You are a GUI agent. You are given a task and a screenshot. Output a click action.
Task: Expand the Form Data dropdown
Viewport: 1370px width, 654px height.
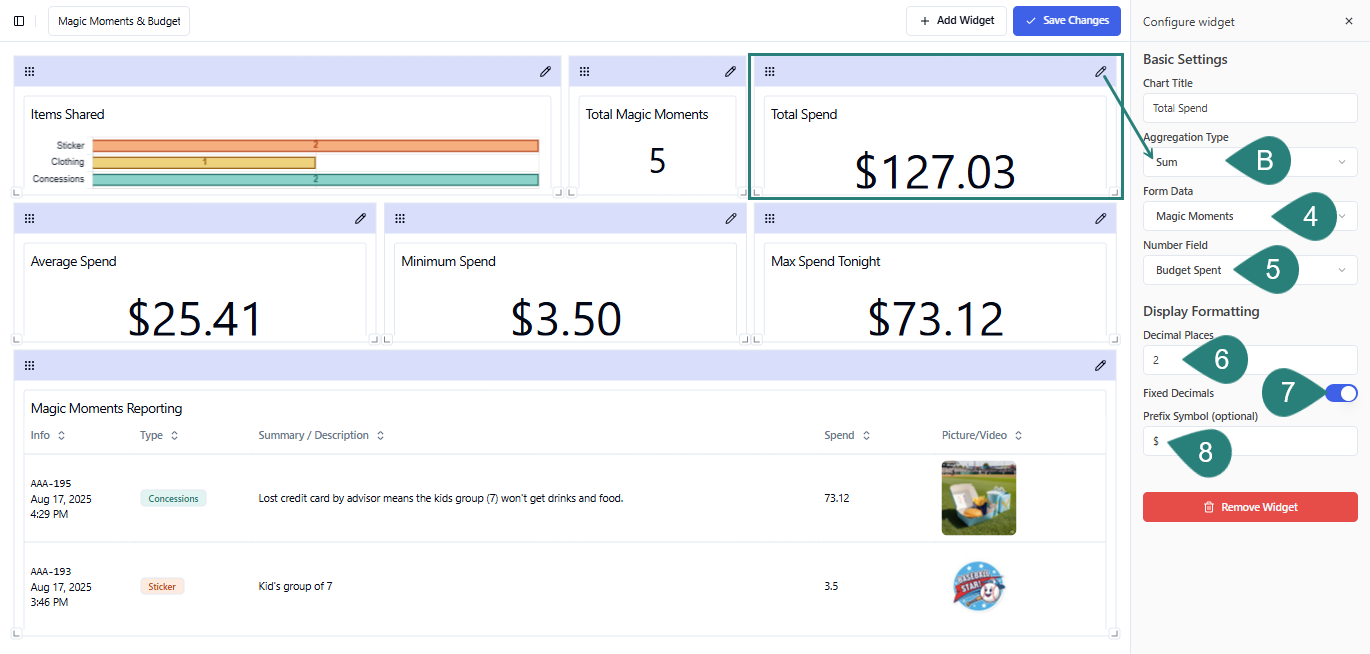tap(1346, 216)
